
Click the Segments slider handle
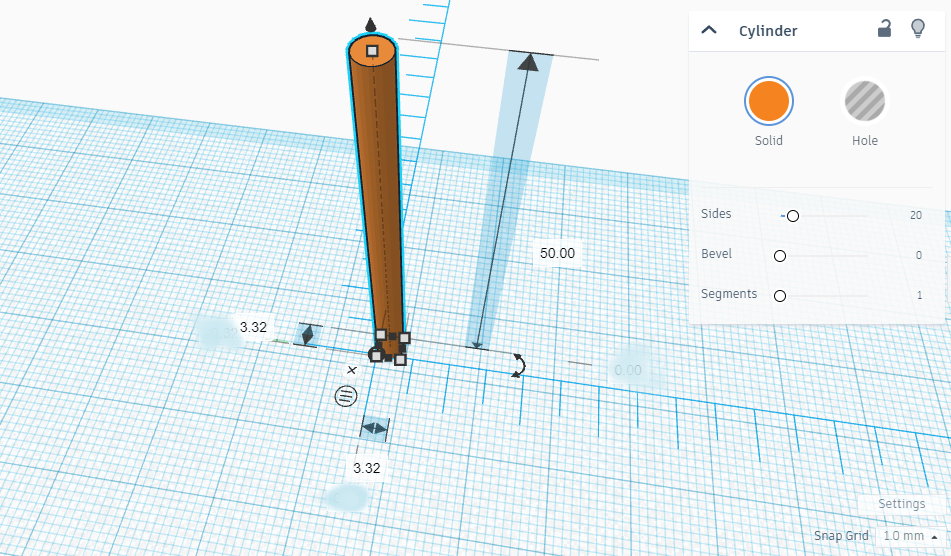click(x=780, y=296)
